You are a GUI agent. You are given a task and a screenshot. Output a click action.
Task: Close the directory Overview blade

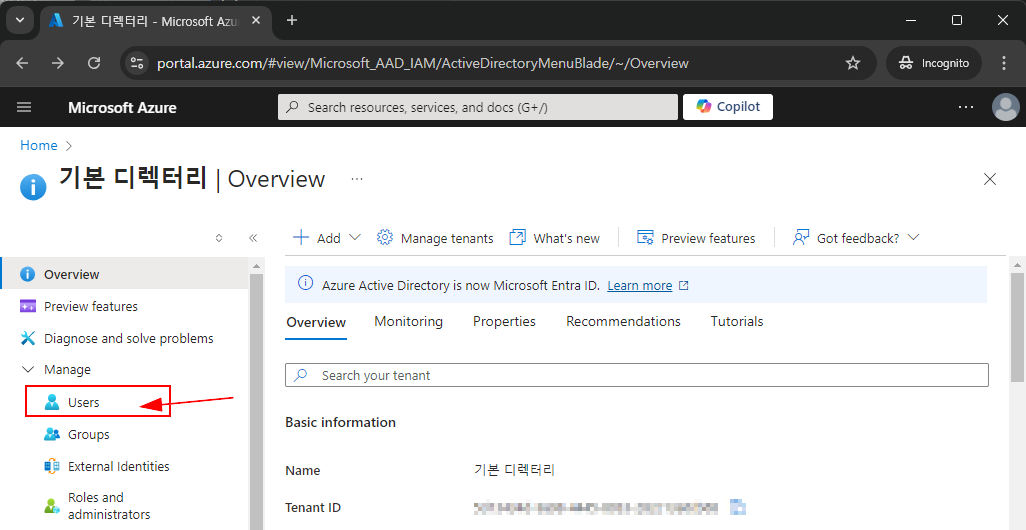point(990,179)
